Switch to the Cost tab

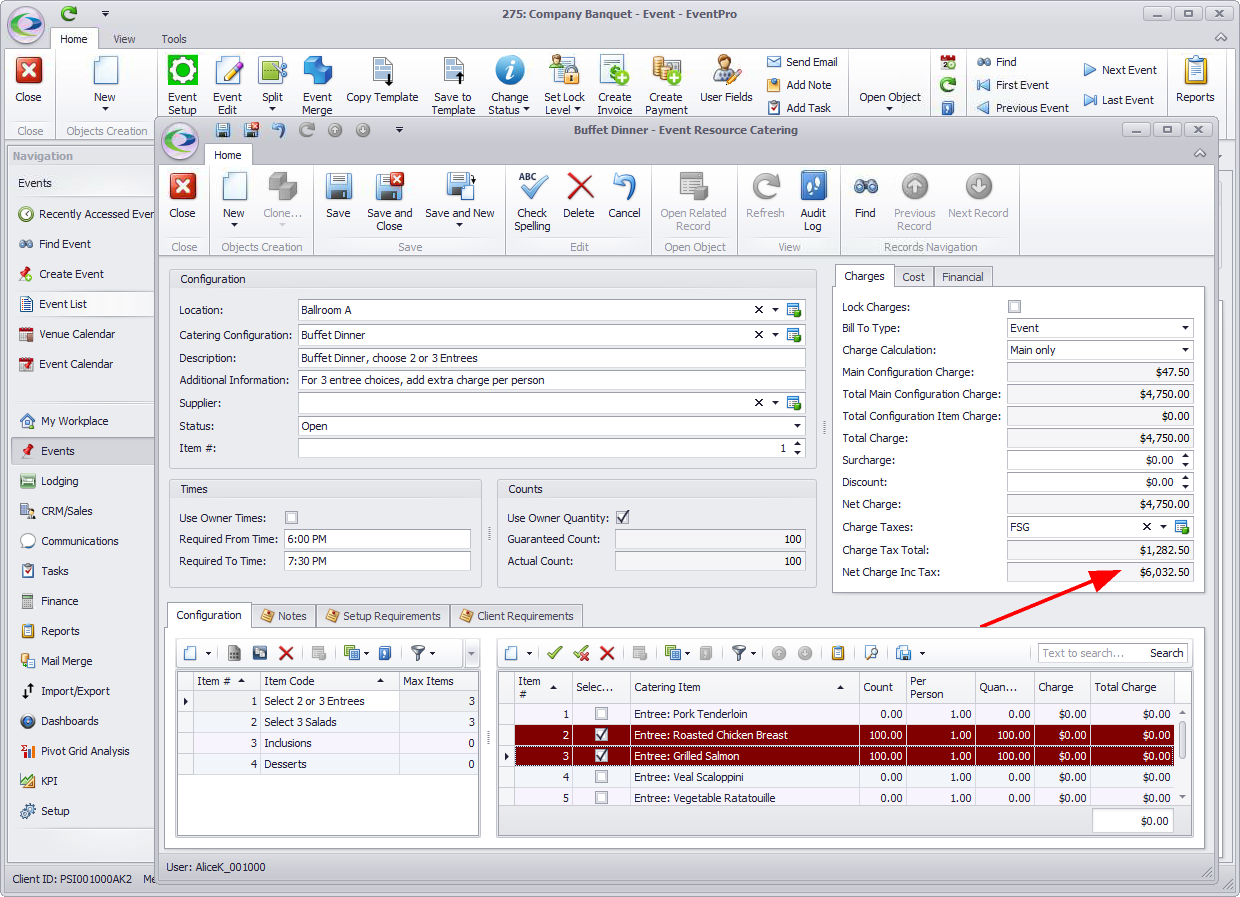[913, 277]
